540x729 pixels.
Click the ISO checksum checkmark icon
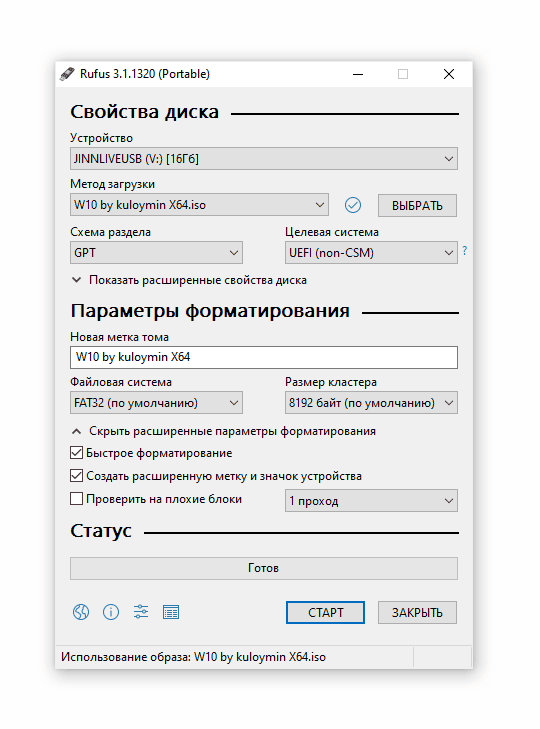click(x=353, y=205)
